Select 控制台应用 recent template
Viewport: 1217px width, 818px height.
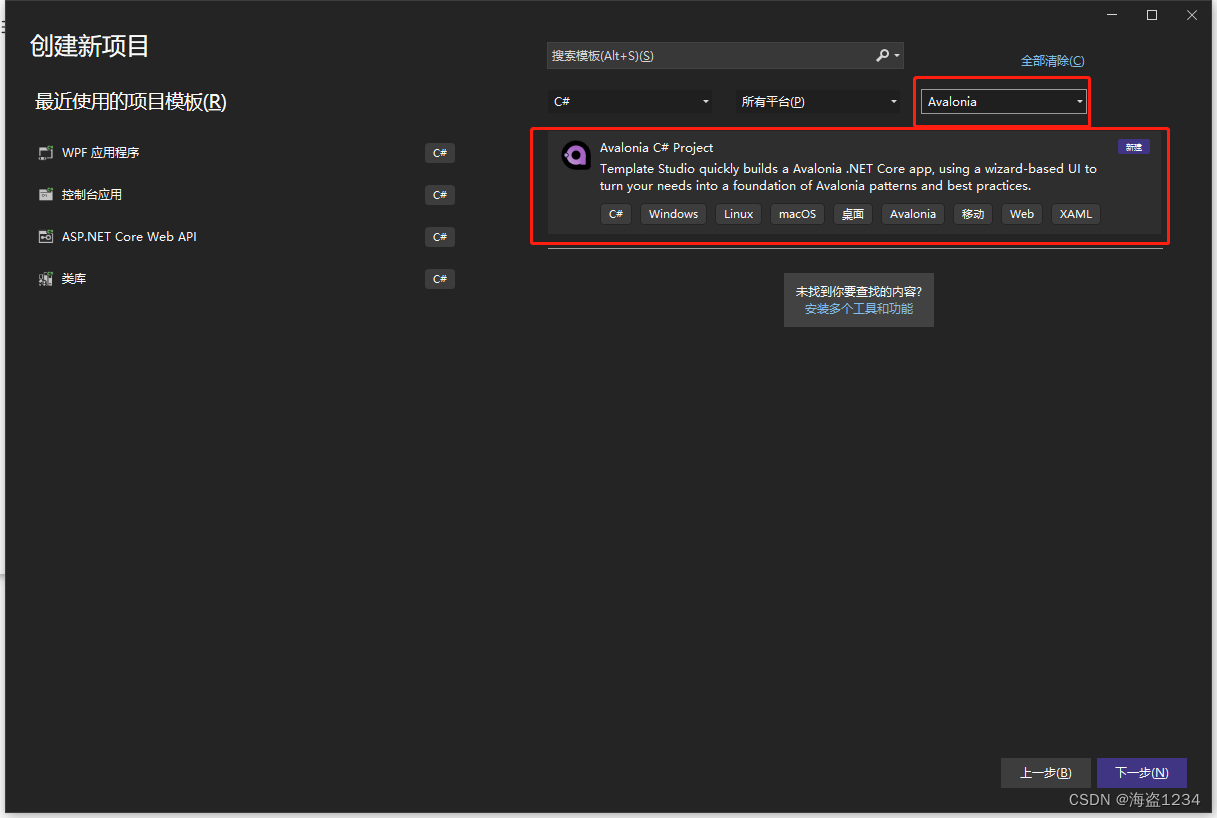tap(245, 195)
